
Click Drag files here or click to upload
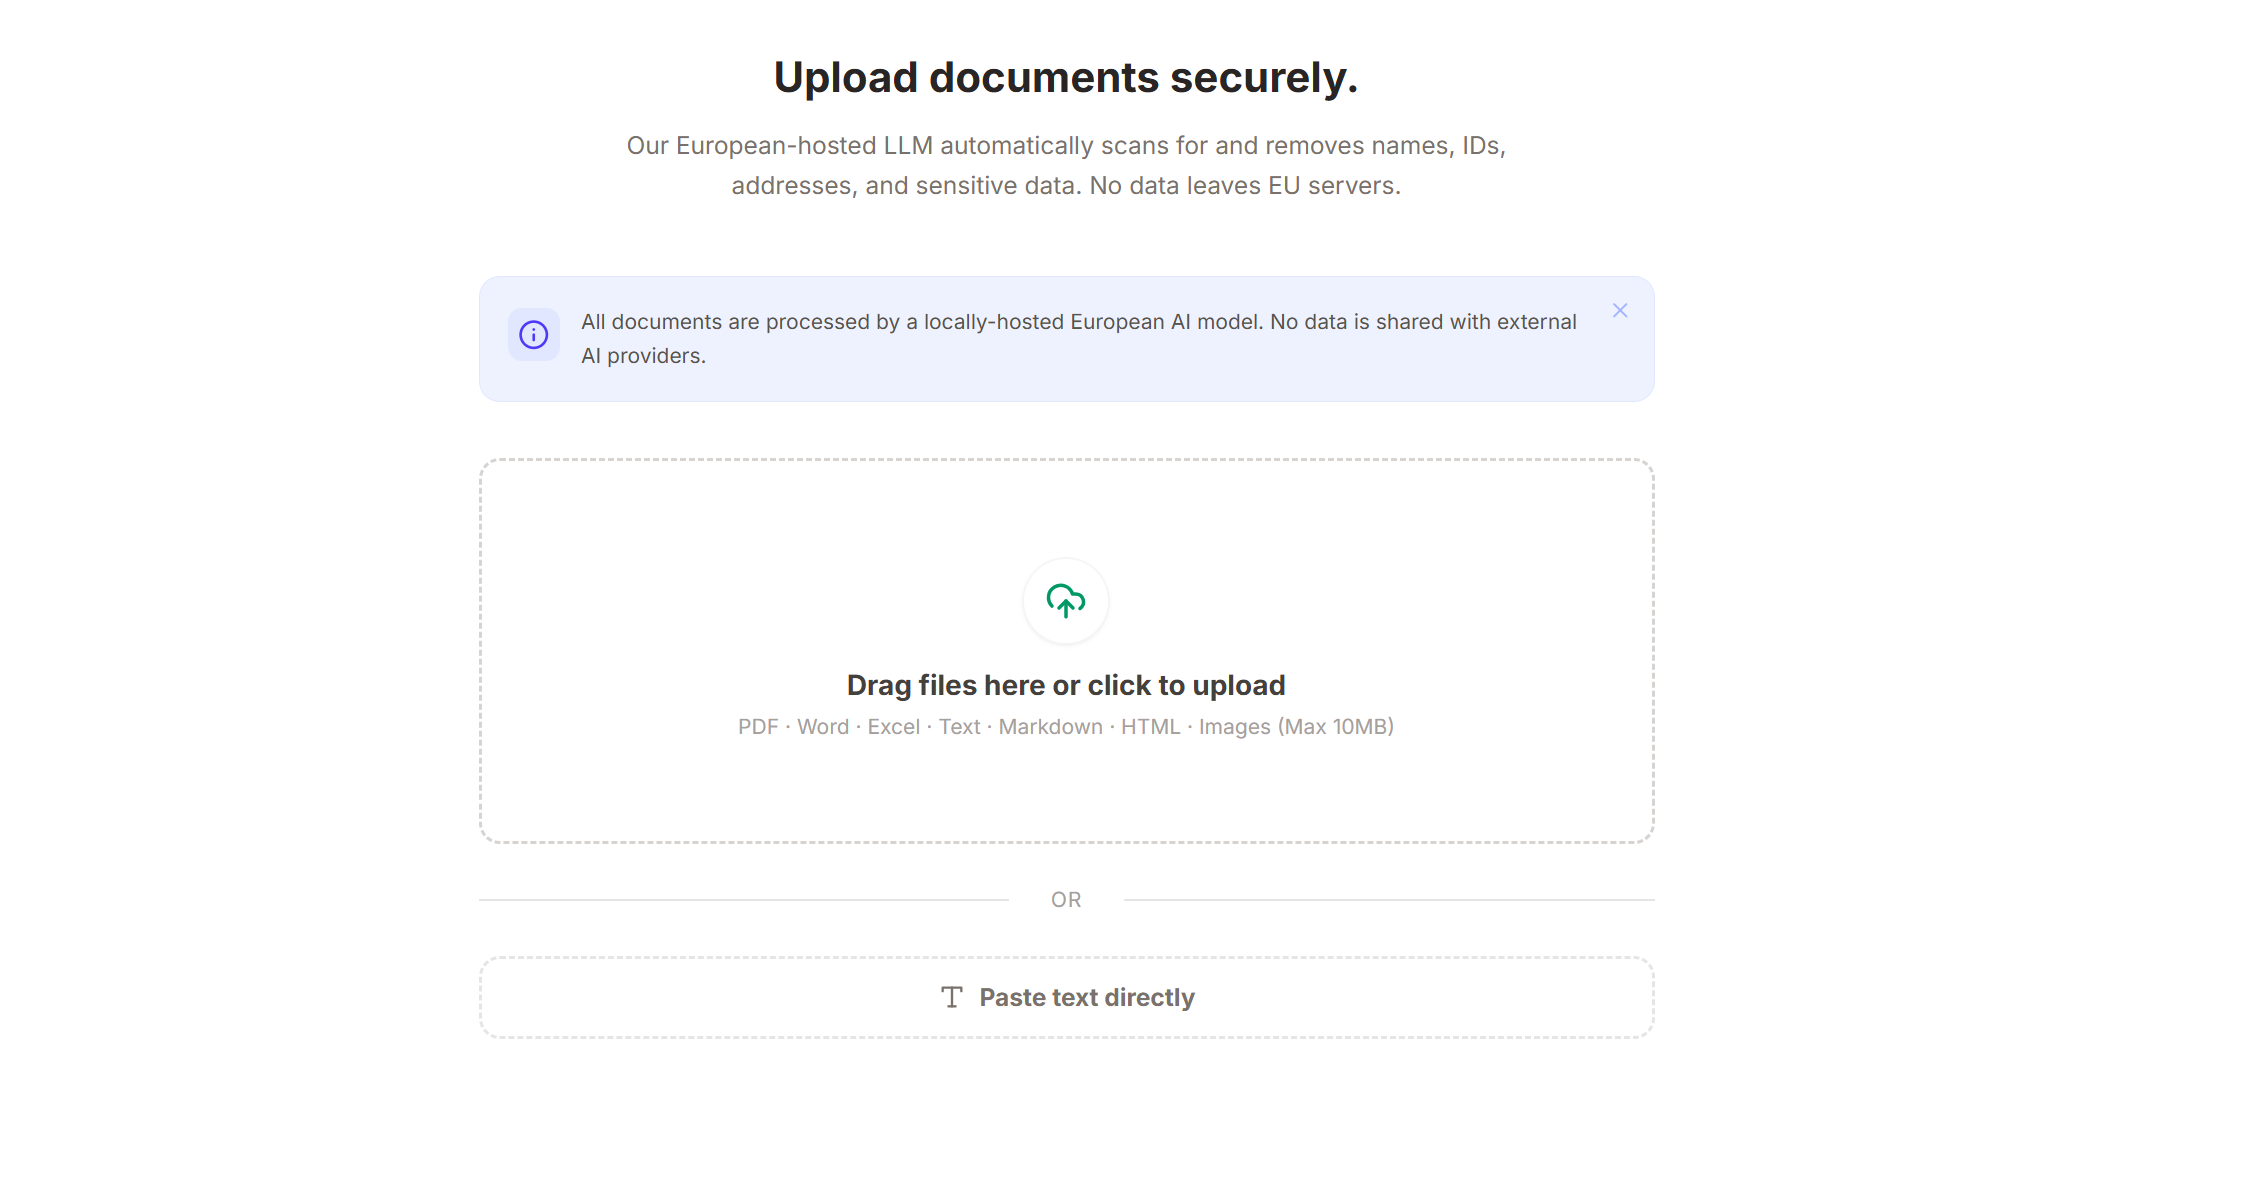(x=1066, y=685)
